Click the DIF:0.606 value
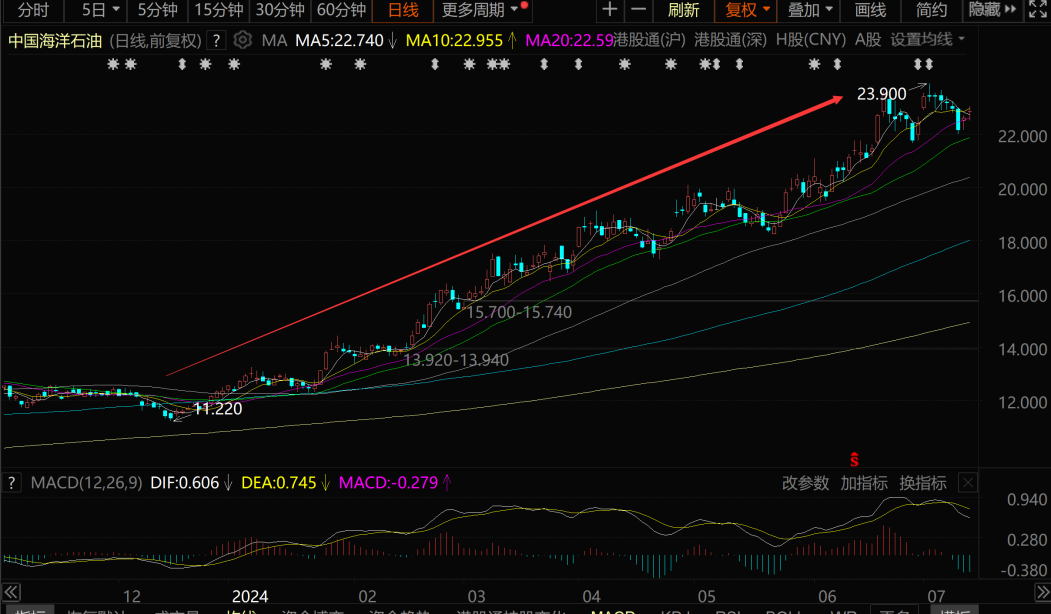The width and height of the screenshot is (1051, 614). 184,483
